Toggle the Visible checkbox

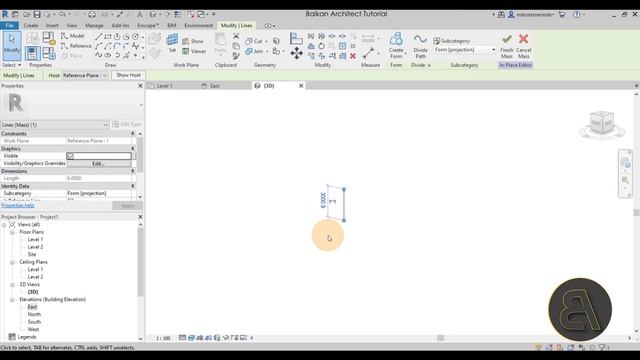tap(70, 156)
